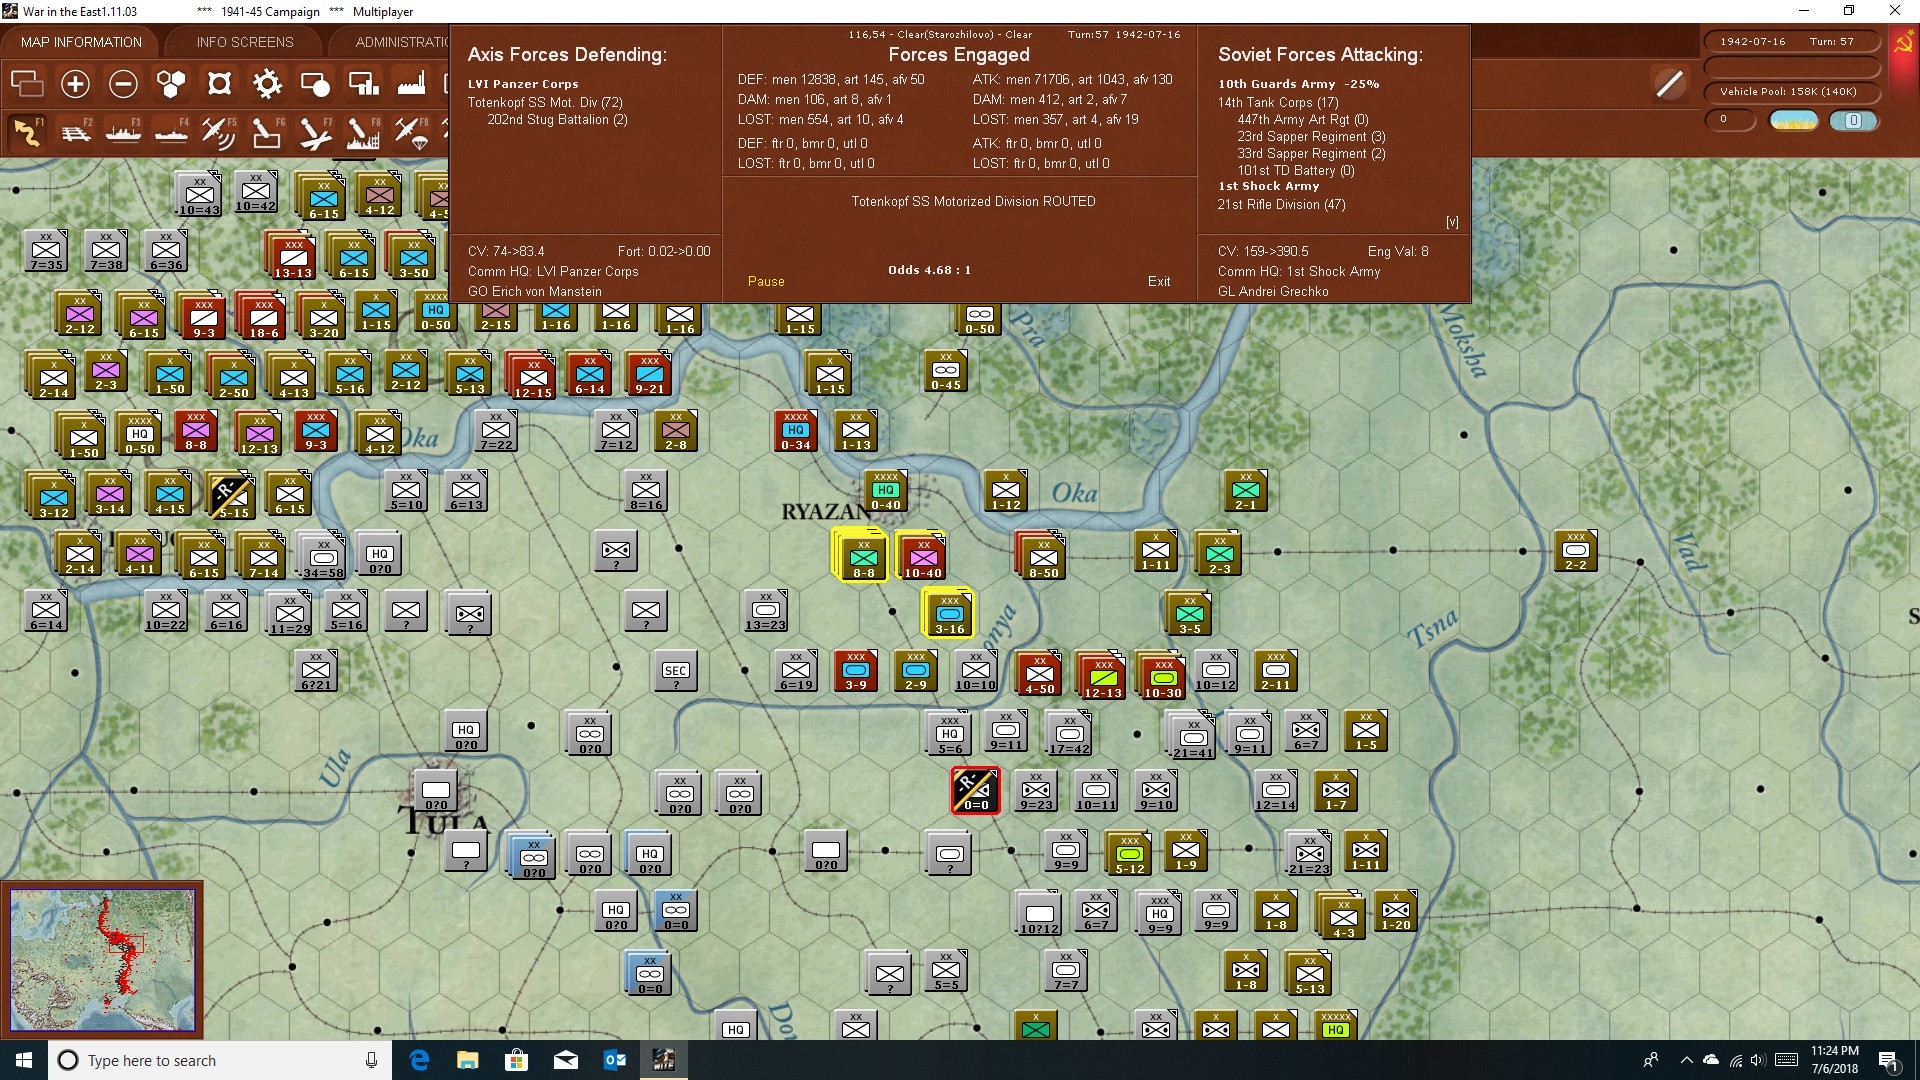Open Microsoft Edge from the taskbar
This screenshot has height=1080, width=1920.
(x=419, y=1060)
